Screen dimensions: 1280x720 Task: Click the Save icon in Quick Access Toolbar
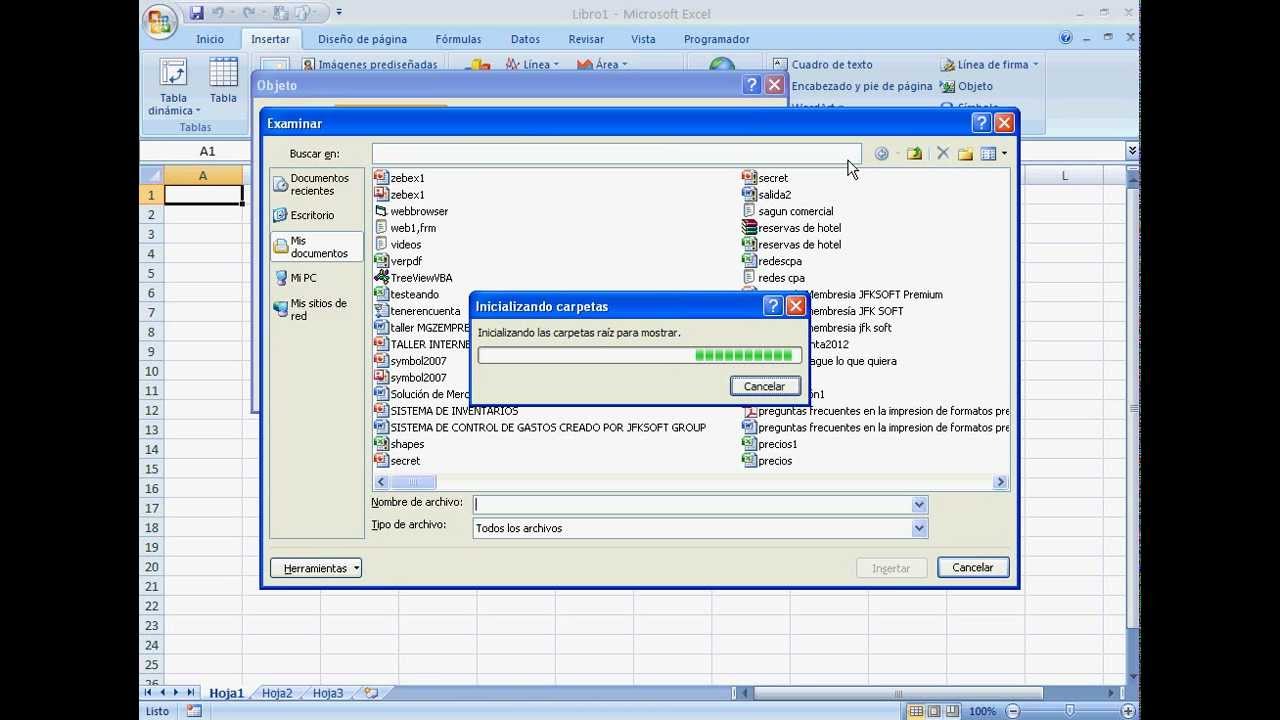197,13
